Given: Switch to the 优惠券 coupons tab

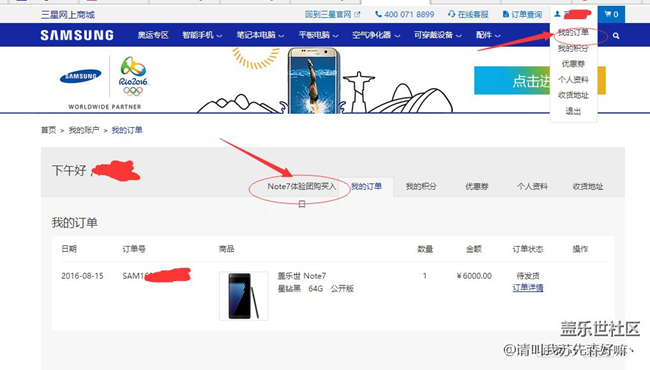Looking at the screenshot, I should 477,186.
